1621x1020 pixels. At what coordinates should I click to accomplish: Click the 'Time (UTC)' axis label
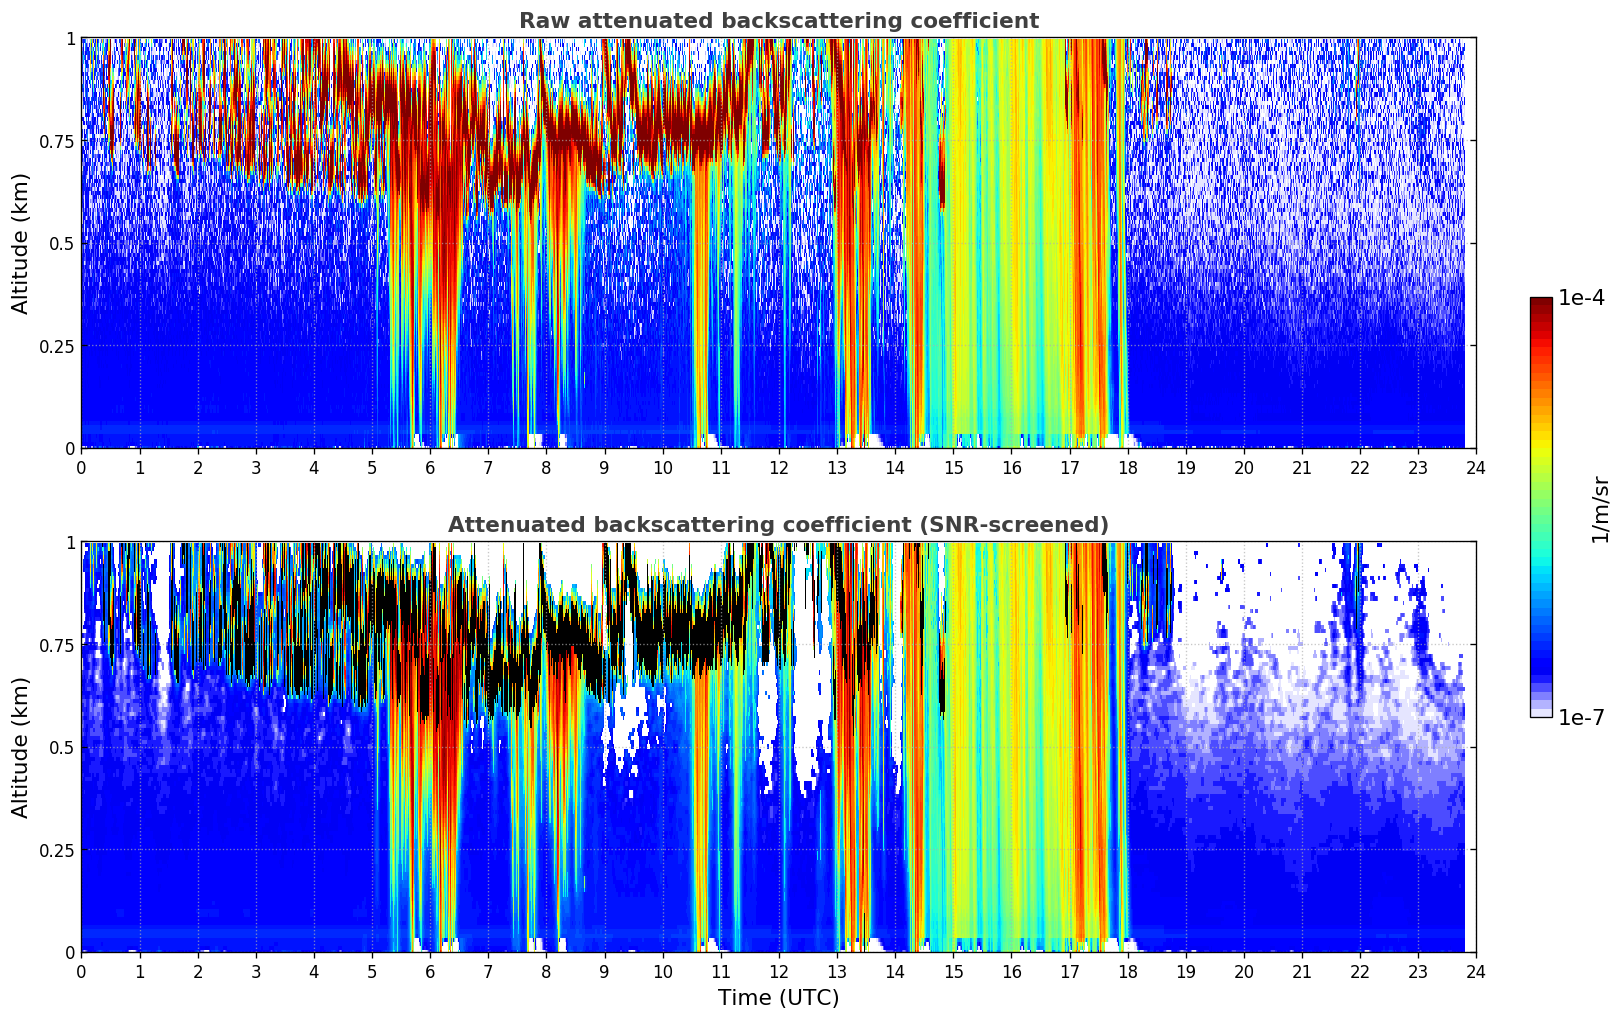click(x=778, y=998)
